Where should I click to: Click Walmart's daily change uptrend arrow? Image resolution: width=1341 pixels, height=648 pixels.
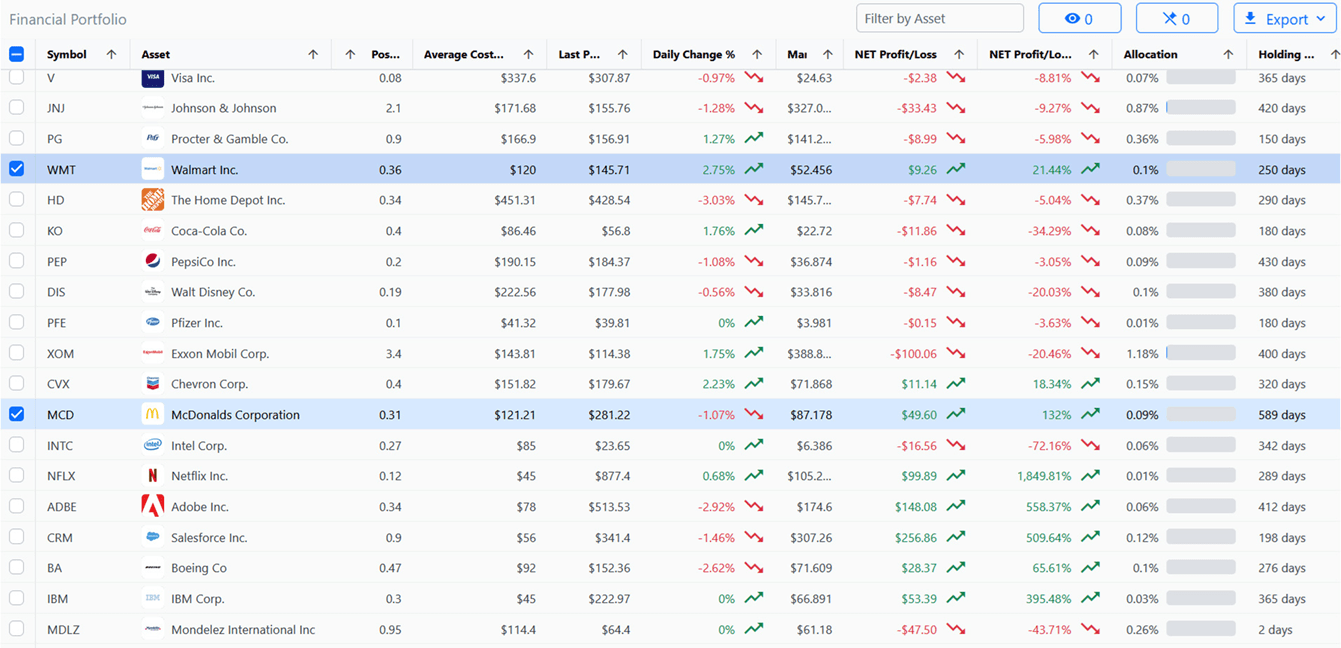(x=754, y=170)
